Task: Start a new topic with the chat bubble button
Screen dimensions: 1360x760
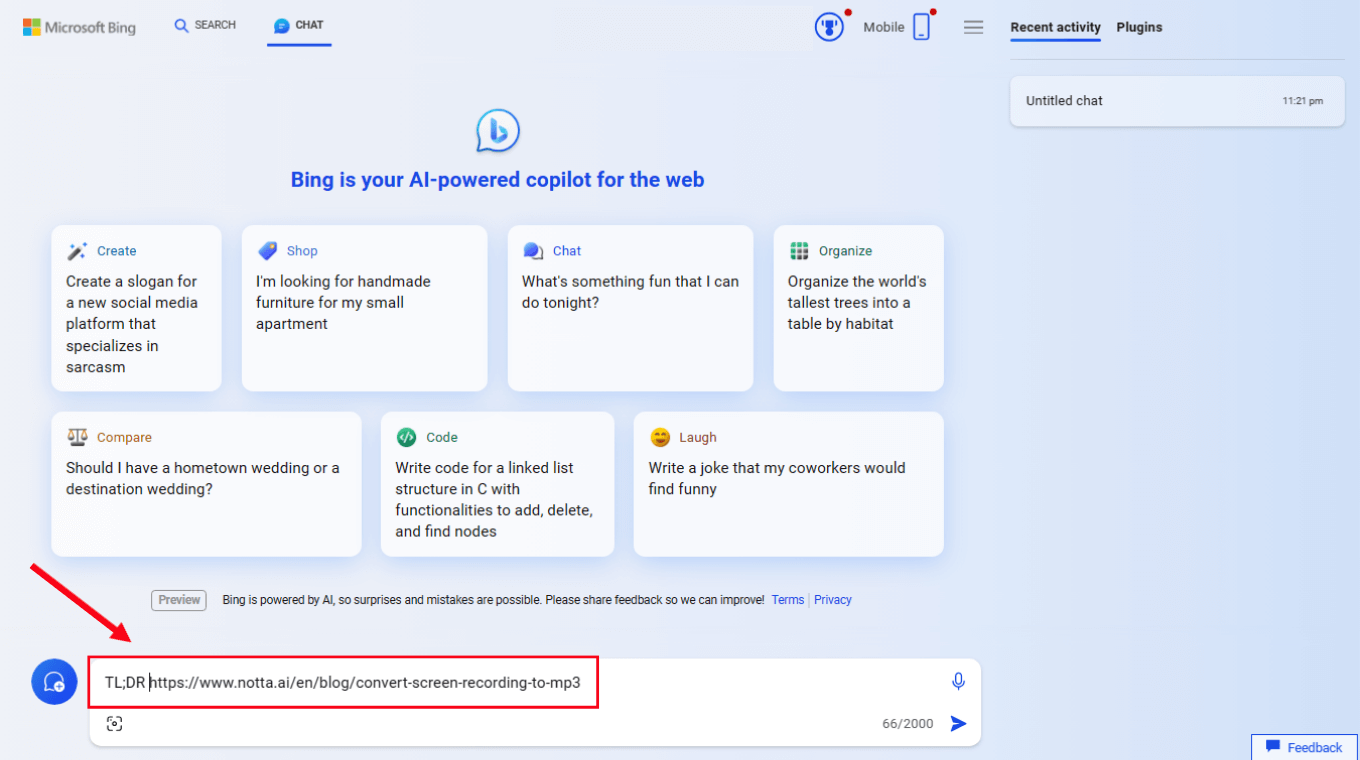Action: [54, 682]
